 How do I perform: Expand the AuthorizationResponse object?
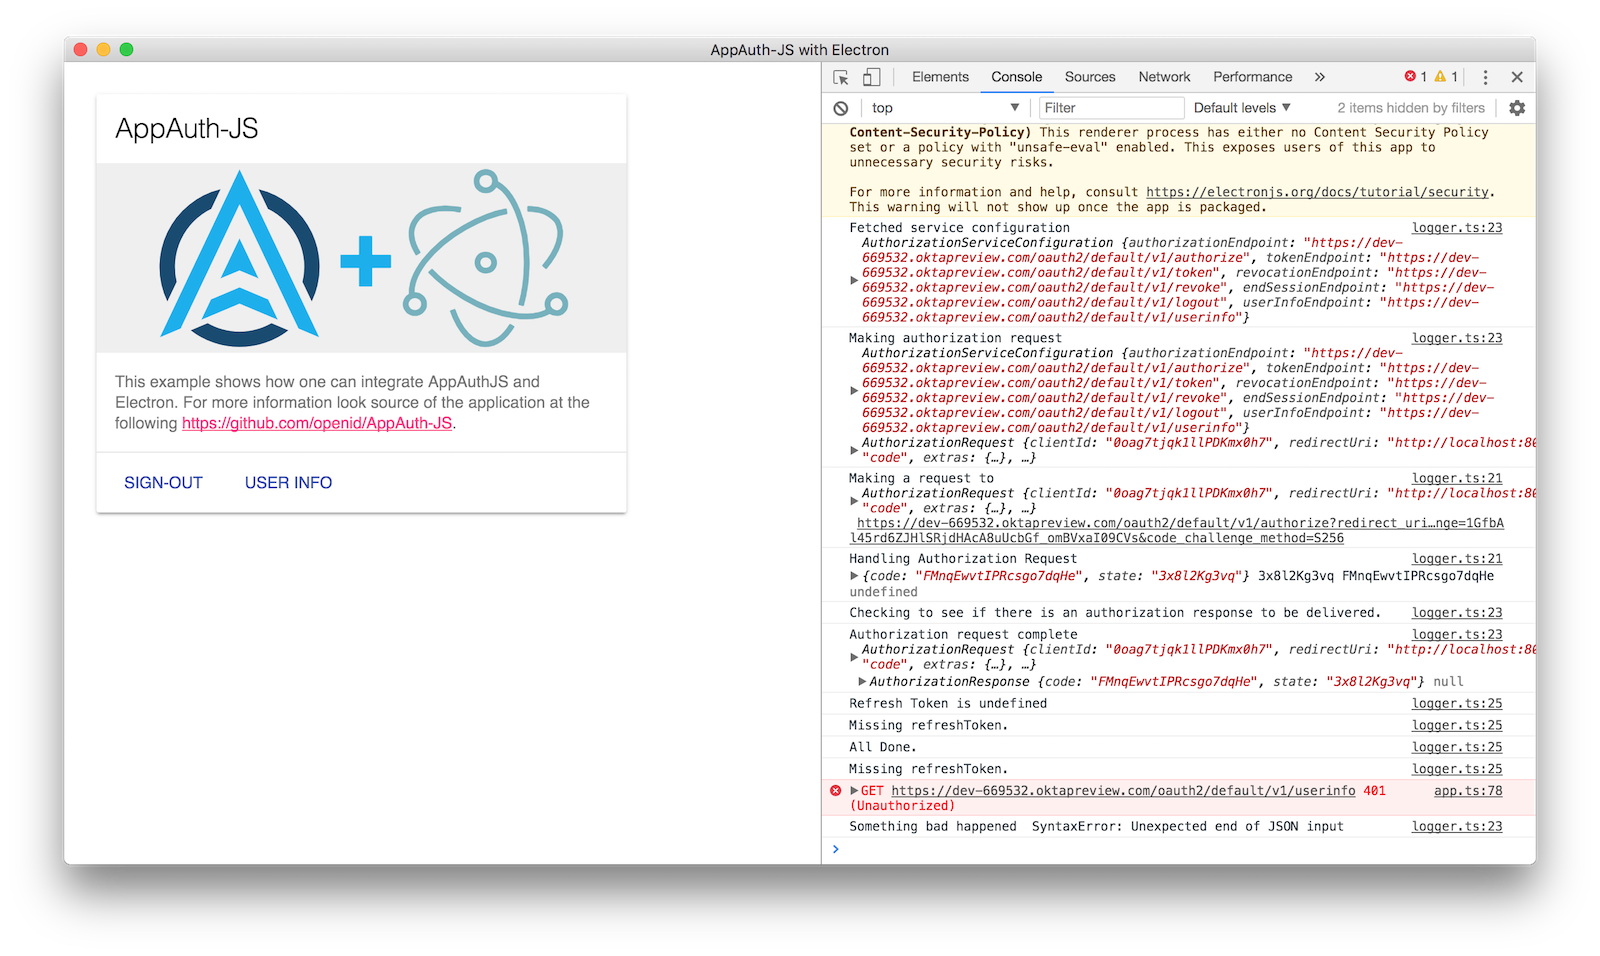(x=862, y=682)
